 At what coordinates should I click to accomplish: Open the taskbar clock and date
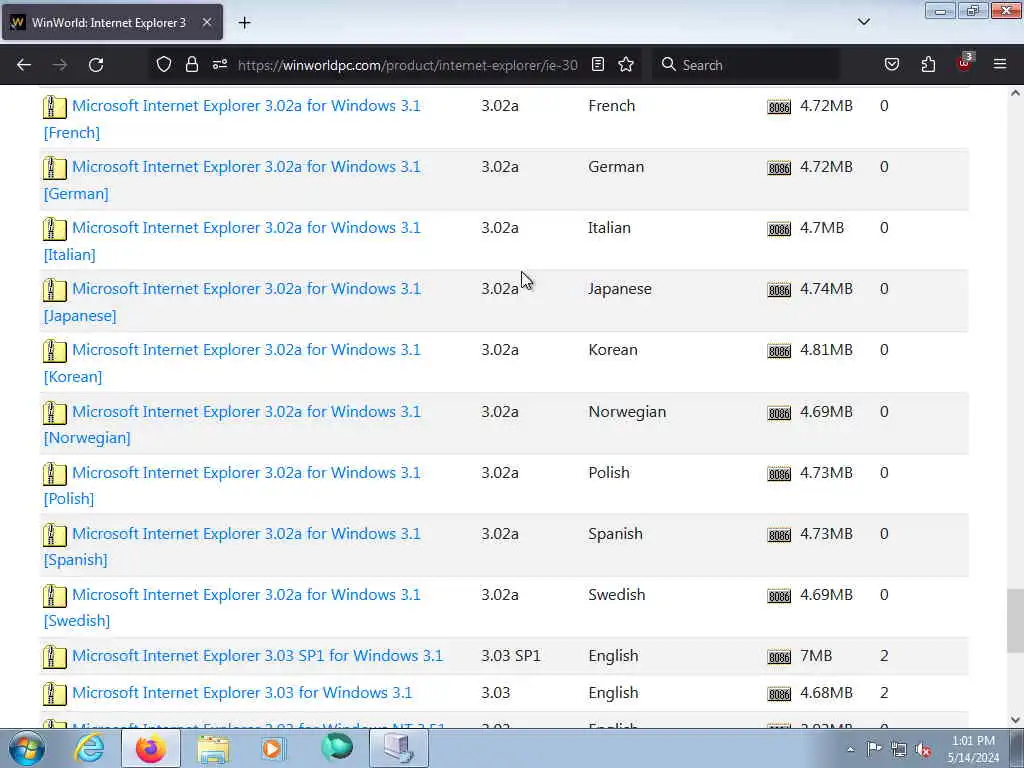pos(973,749)
